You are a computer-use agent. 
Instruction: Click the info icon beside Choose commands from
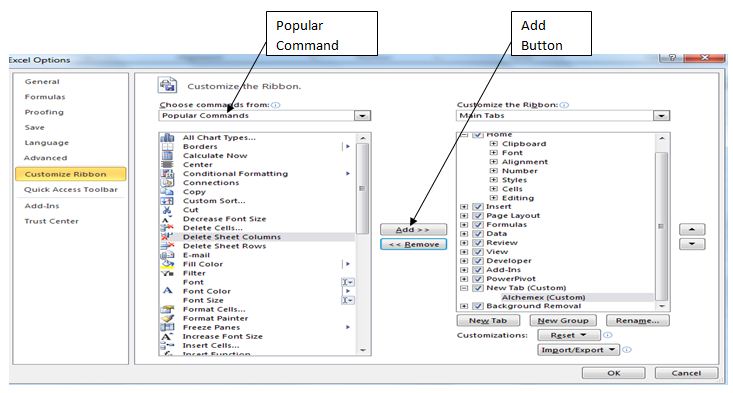(x=276, y=105)
